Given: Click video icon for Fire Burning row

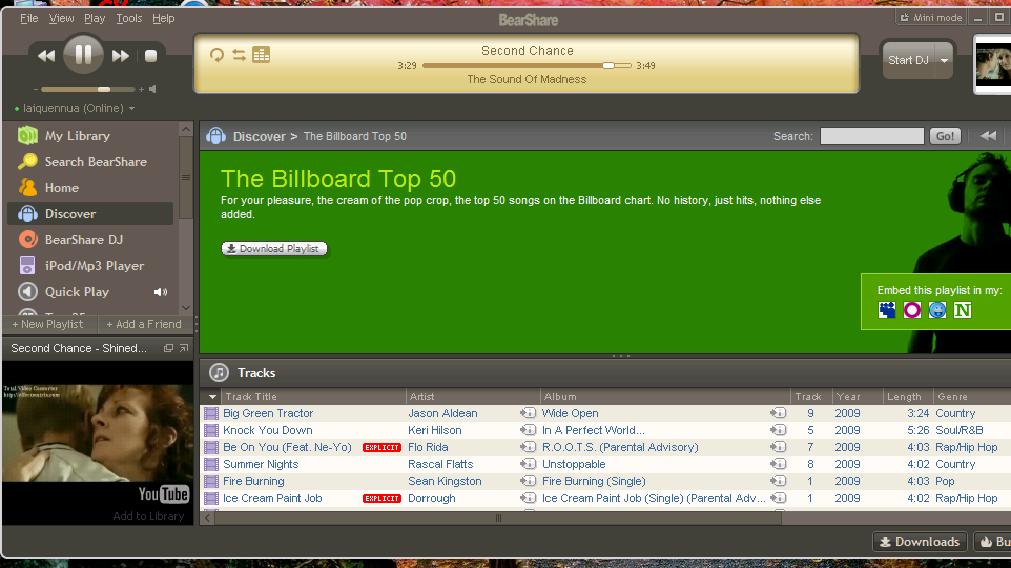Looking at the screenshot, I should pyautogui.click(x=211, y=482).
